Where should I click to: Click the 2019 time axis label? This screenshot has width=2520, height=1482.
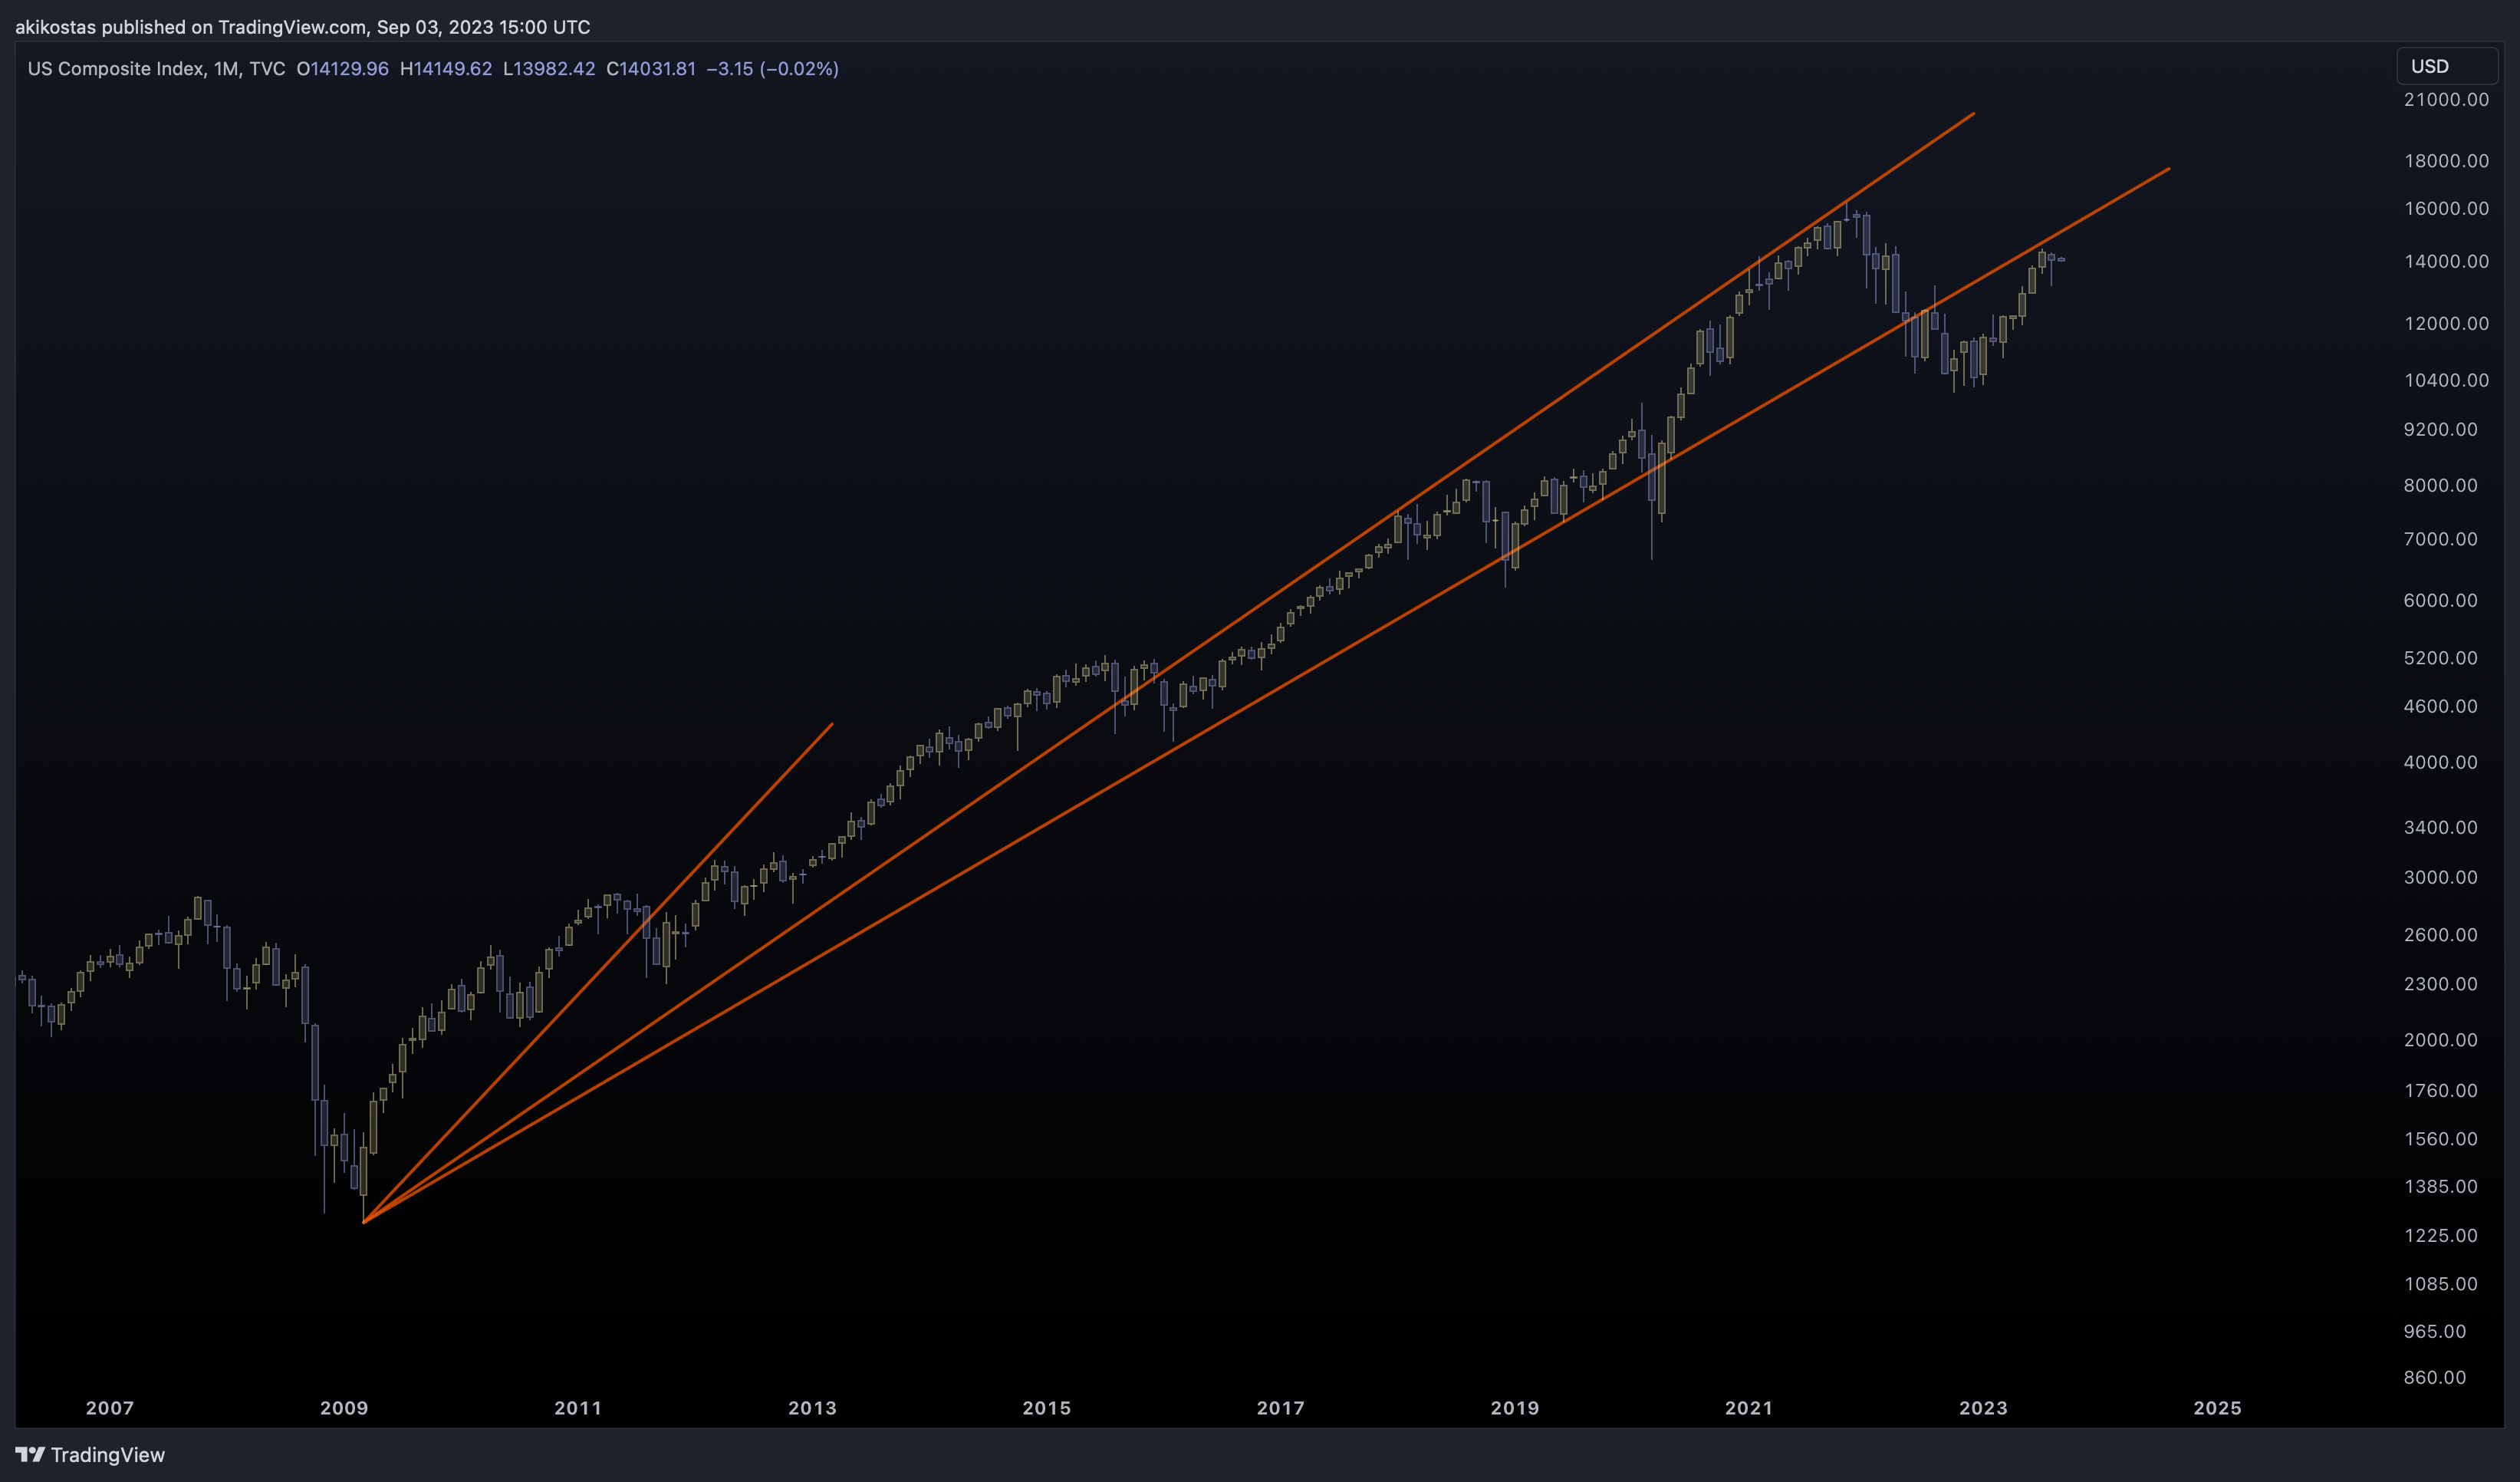pos(1515,1408)
